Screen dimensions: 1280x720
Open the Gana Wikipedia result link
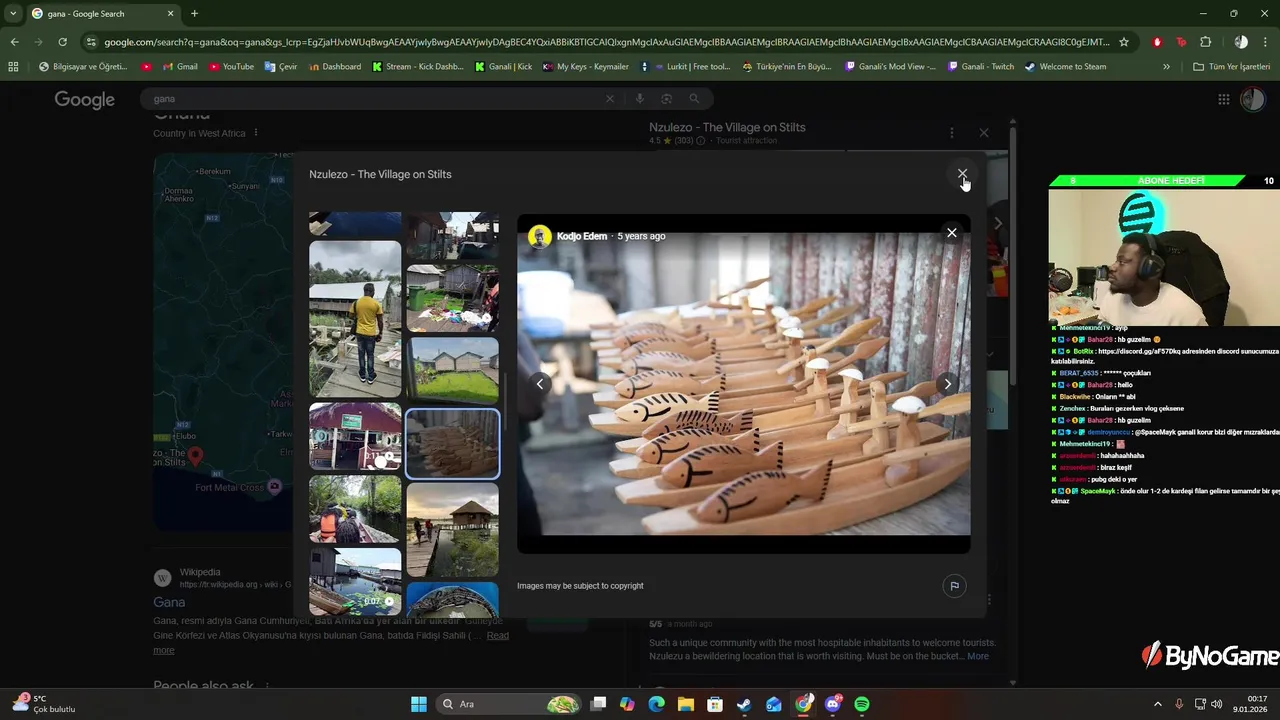click(x=169, y=602)
